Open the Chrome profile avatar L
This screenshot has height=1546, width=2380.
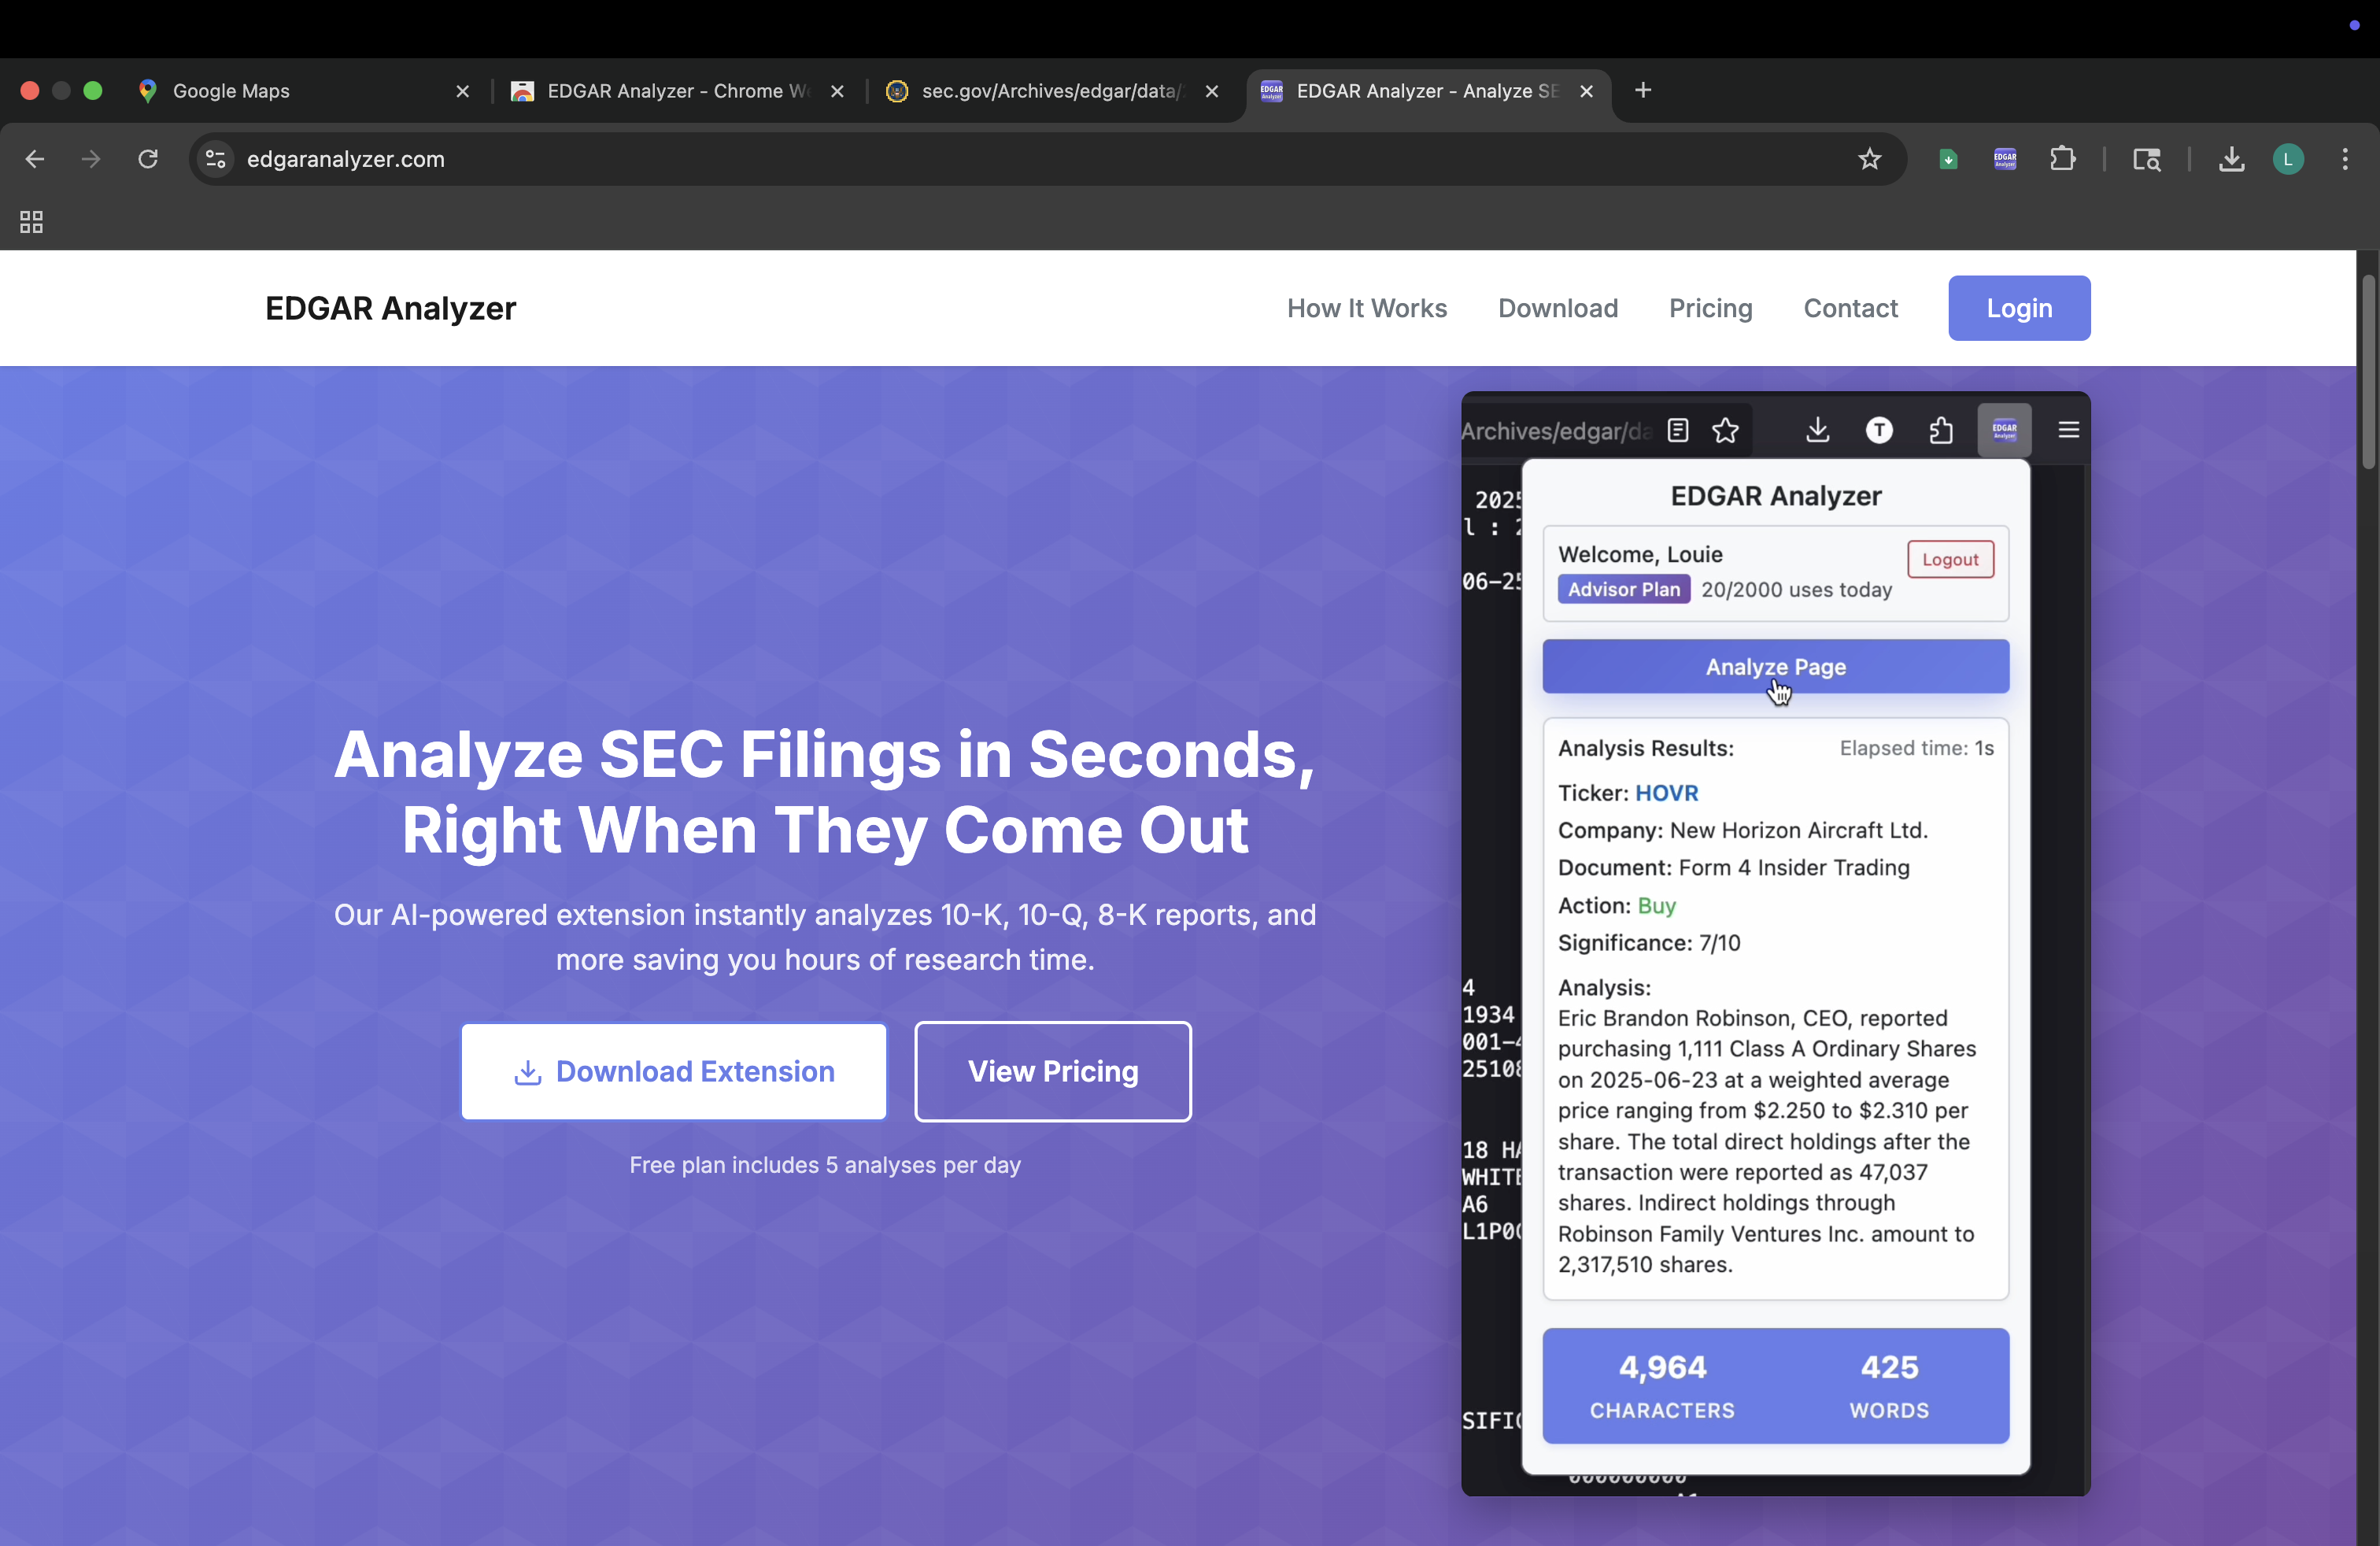pos(2288,159)
